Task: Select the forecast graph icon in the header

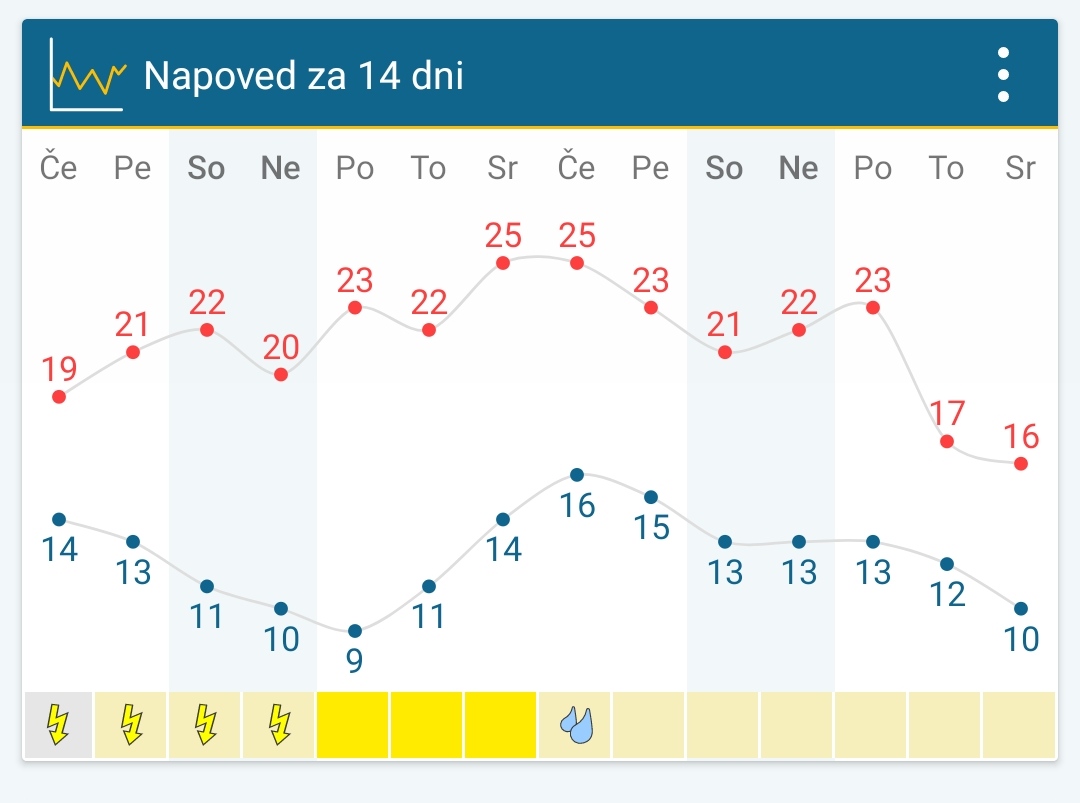Action: [x=85, y=73]
